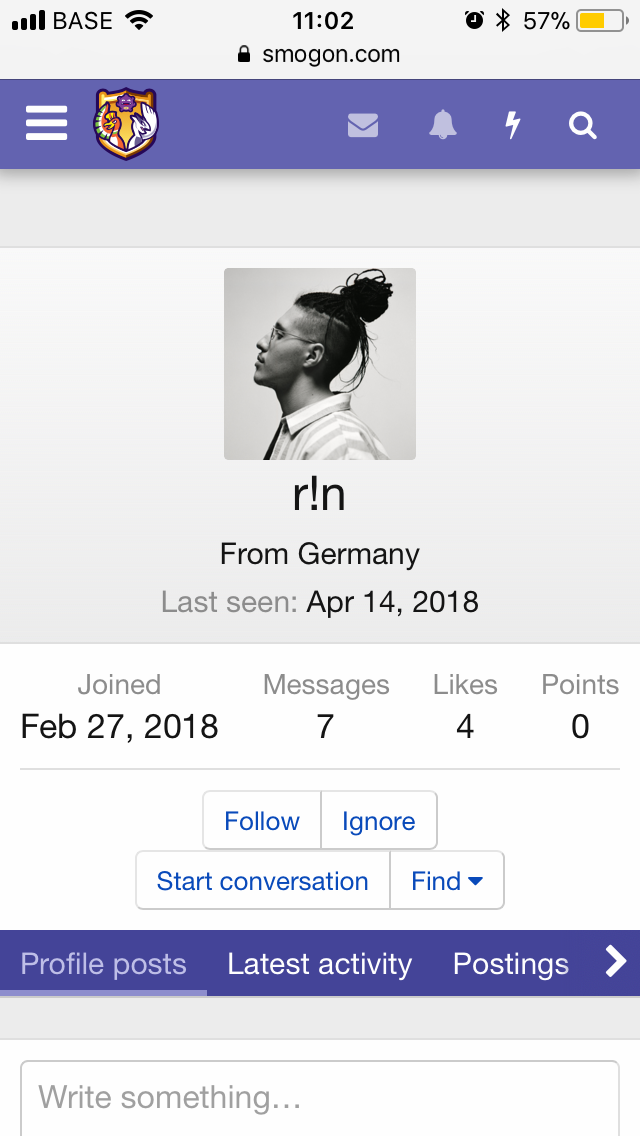The image size is (640, 1136).
Task: Focus the 'Write something…' text box
Action: pos(320,1098)
